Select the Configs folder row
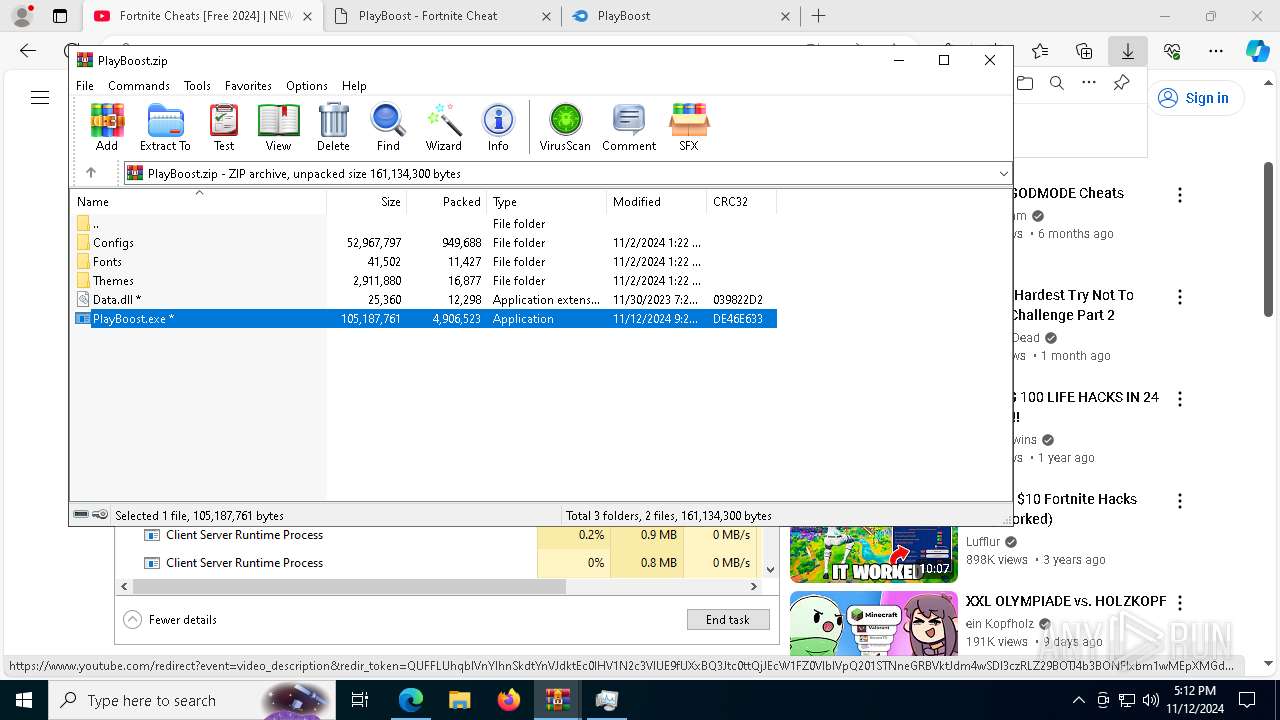 (424, 242)
